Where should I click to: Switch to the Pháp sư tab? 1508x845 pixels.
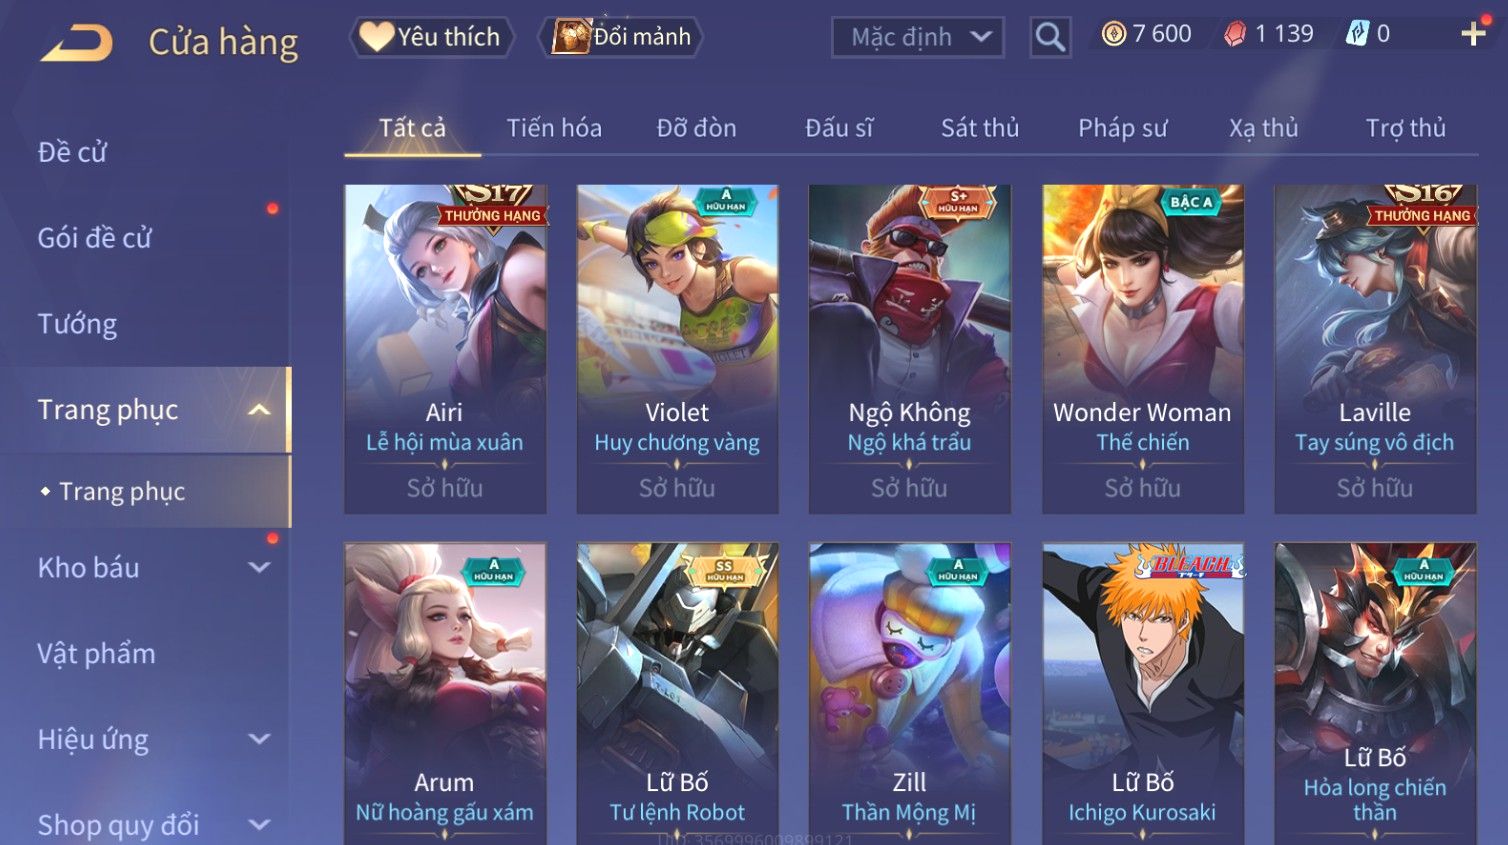pyautogui.click(x=1122, y=128)
